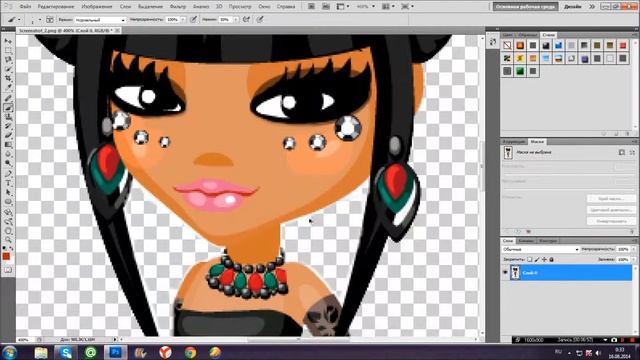
Task: Select the Brush tool in toolbox
Action: [8, 108]
